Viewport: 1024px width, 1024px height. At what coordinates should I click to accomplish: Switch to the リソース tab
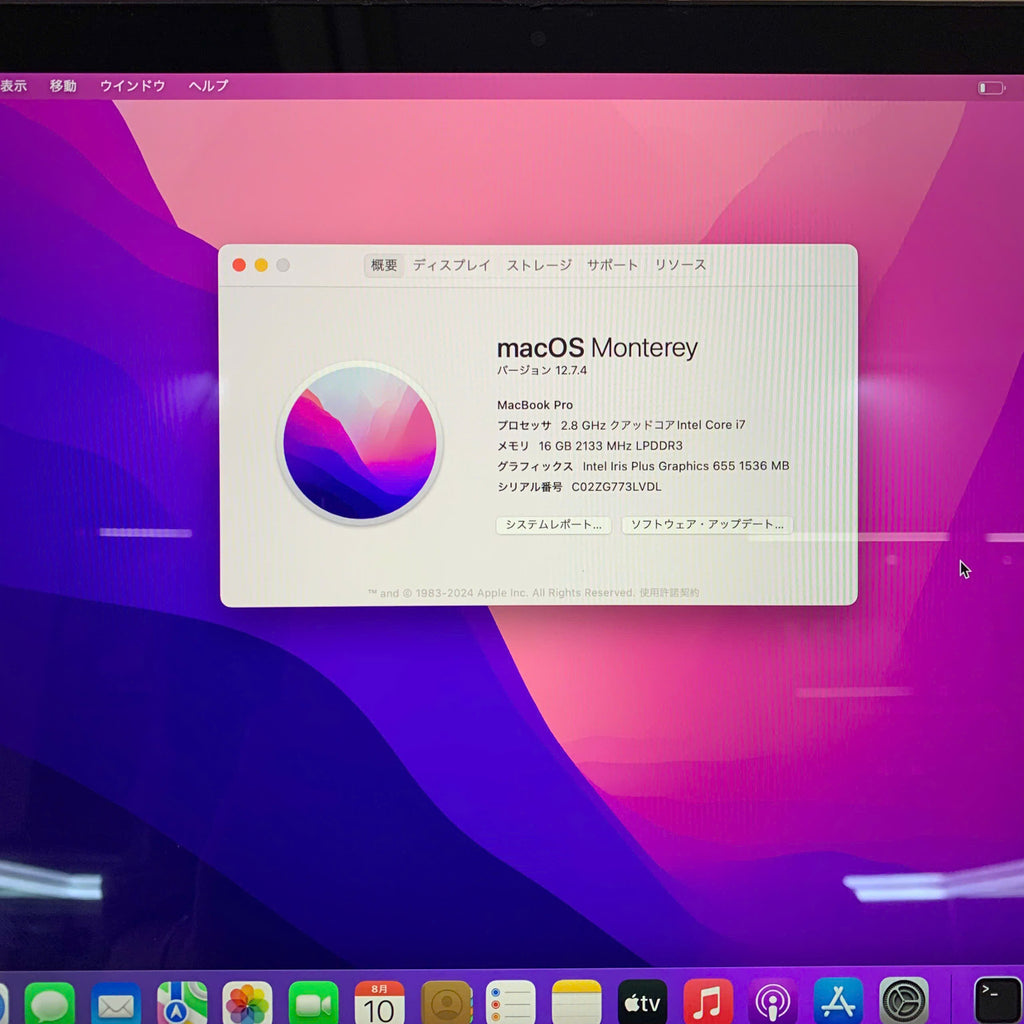[680, 265]
